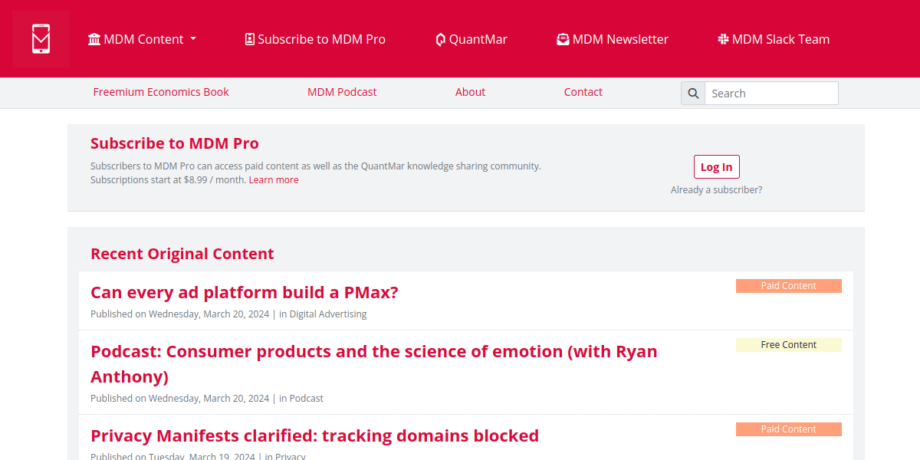This screenshot has width=920, height=460.
Task: Click the Subscribe to MDM Pro badge icon
Action: 250,40
